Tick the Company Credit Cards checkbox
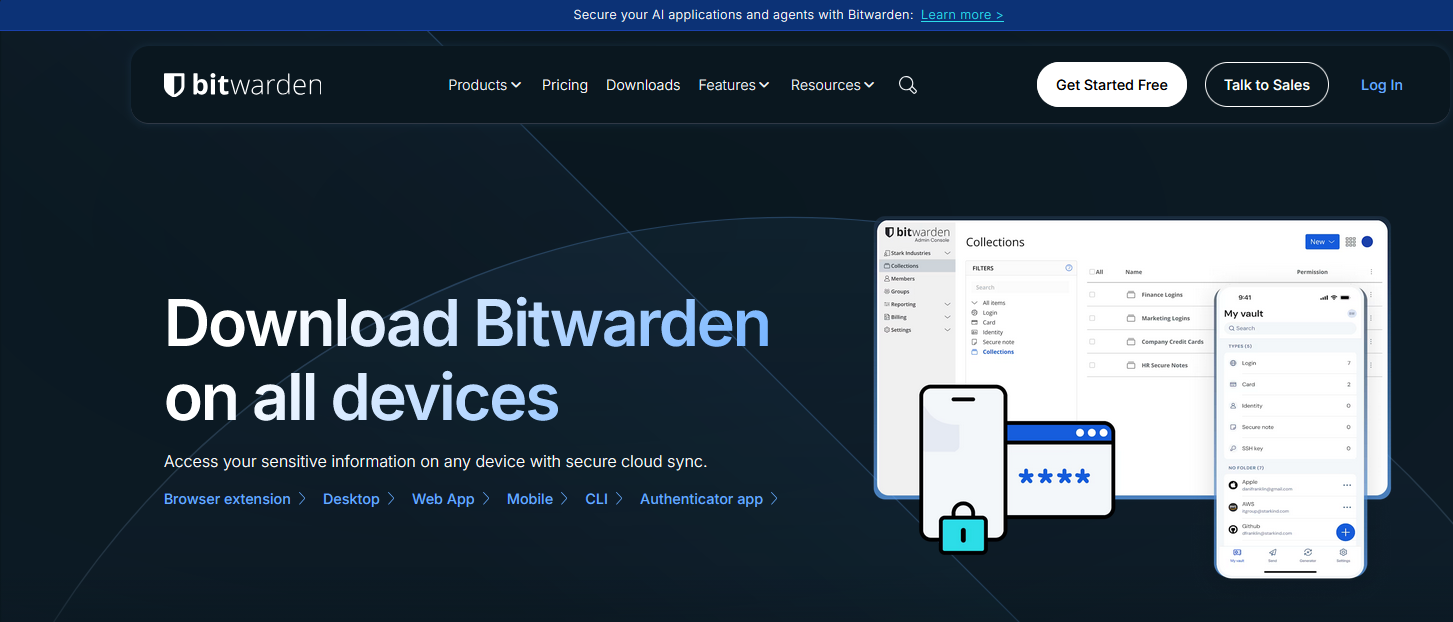 (x=1092, y=342)
